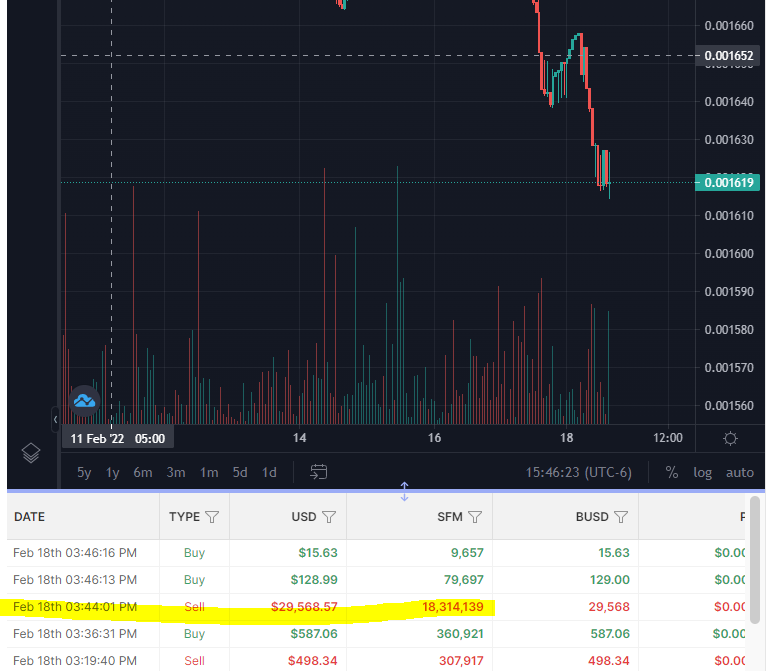Filter the USD column
767x671 pixels.
pos(329,517)
